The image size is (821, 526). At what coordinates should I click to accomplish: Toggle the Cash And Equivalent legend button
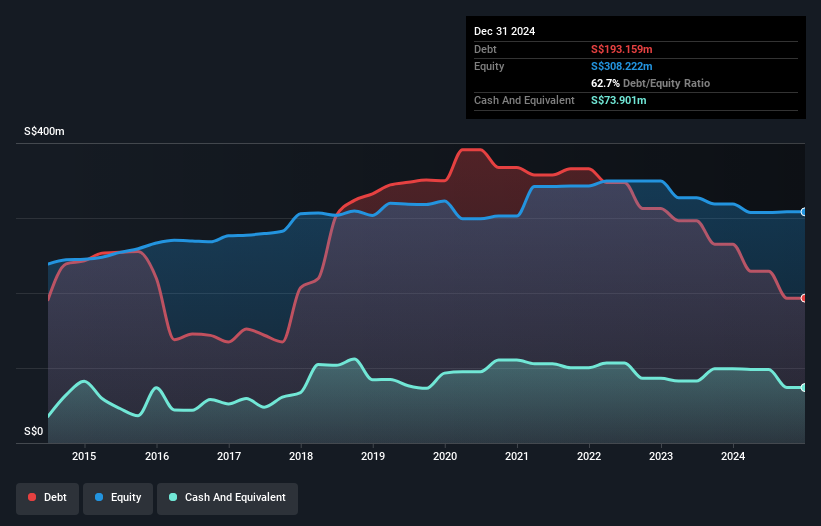click(227, 498)
